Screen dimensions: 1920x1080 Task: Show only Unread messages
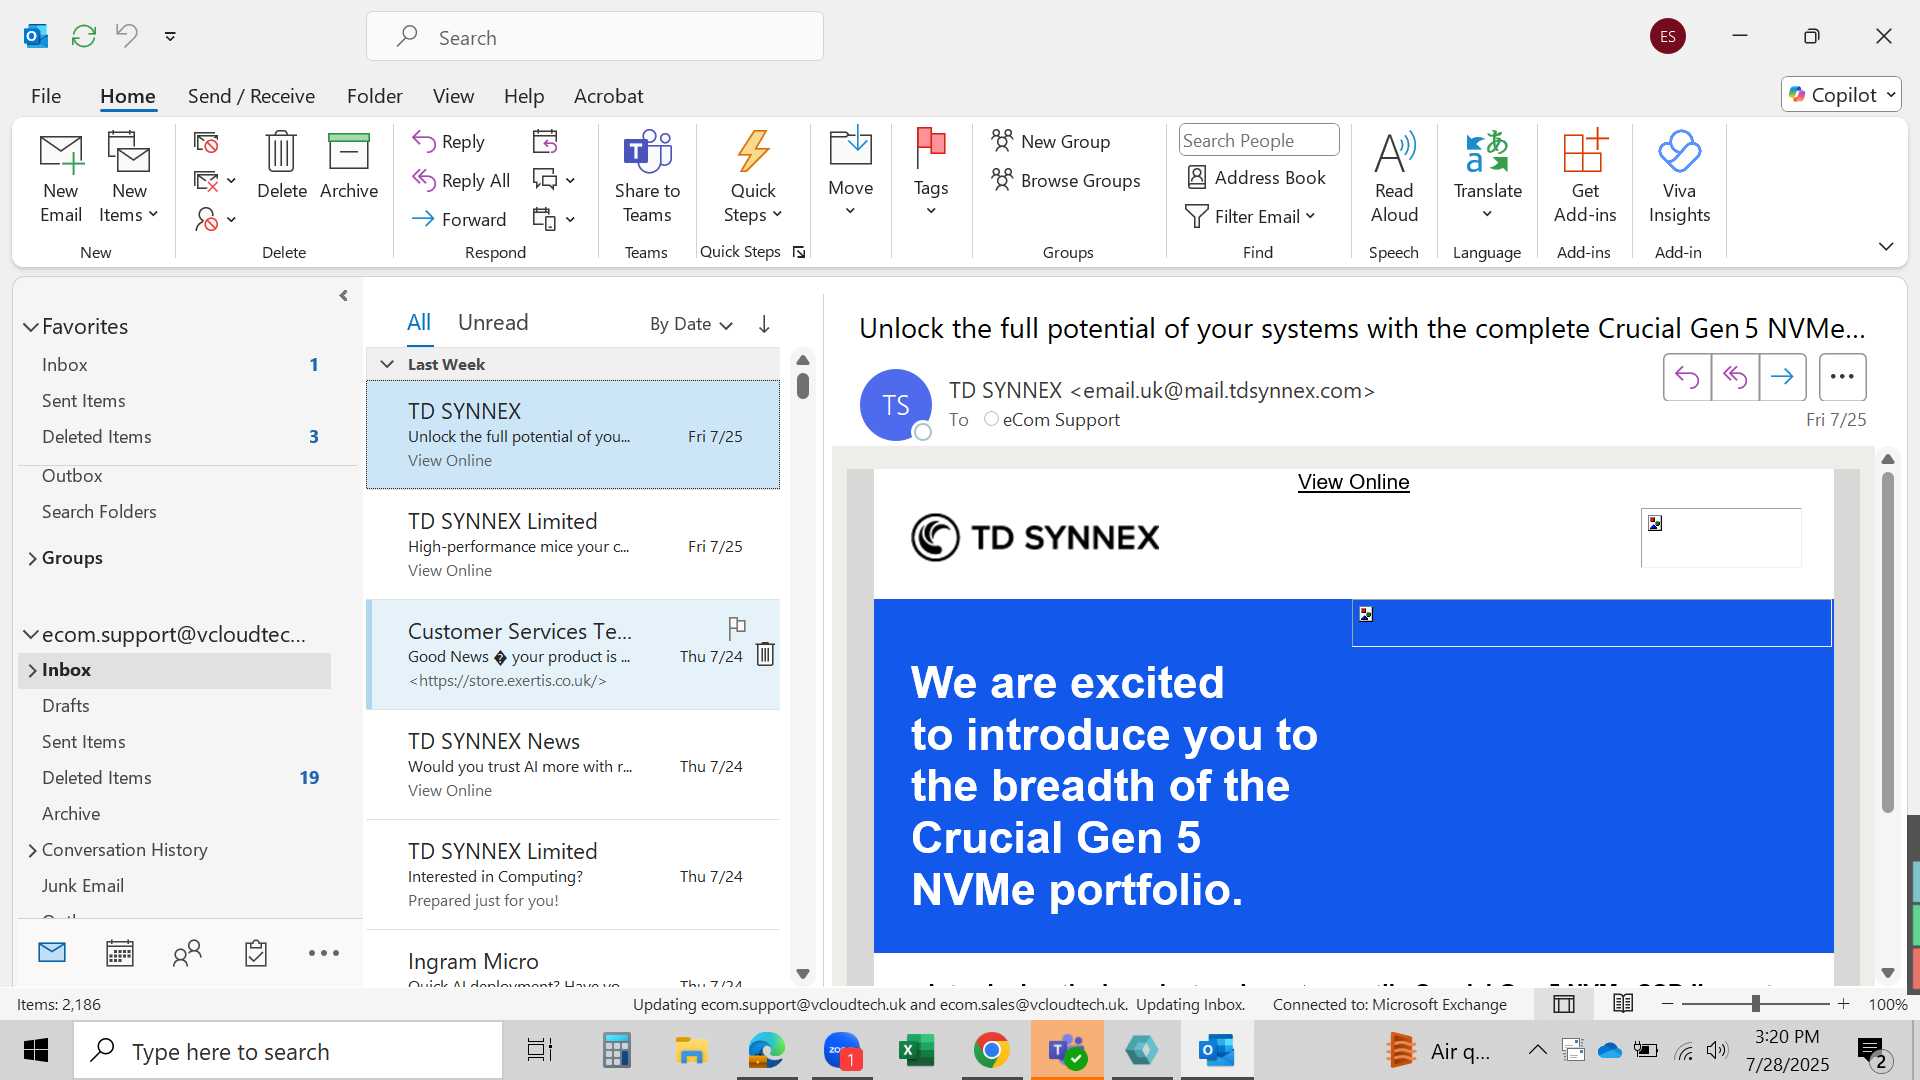[x=493, y=322]
